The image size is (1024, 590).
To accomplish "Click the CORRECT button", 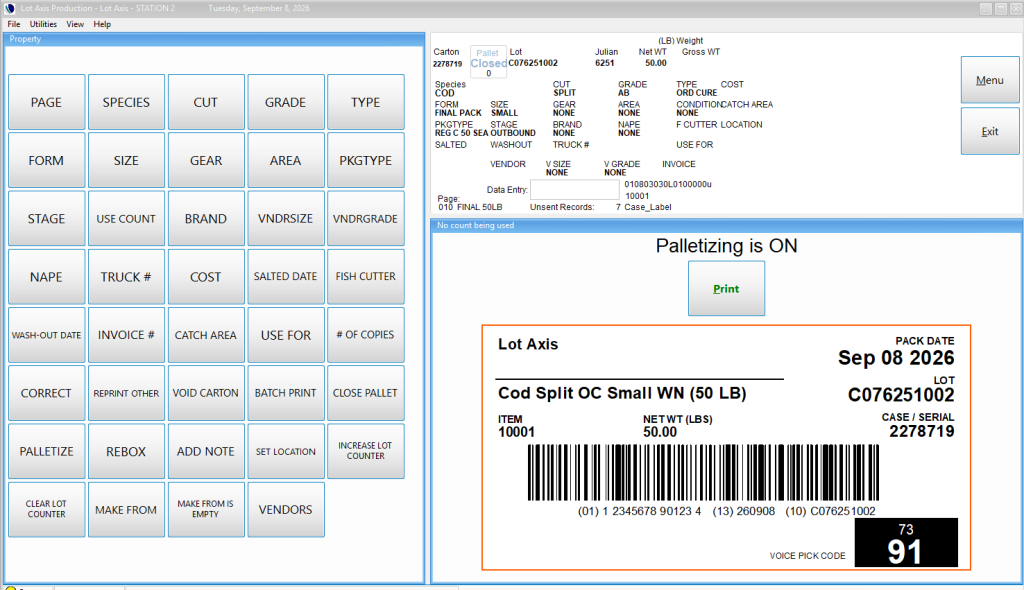I will click(46, 393).
